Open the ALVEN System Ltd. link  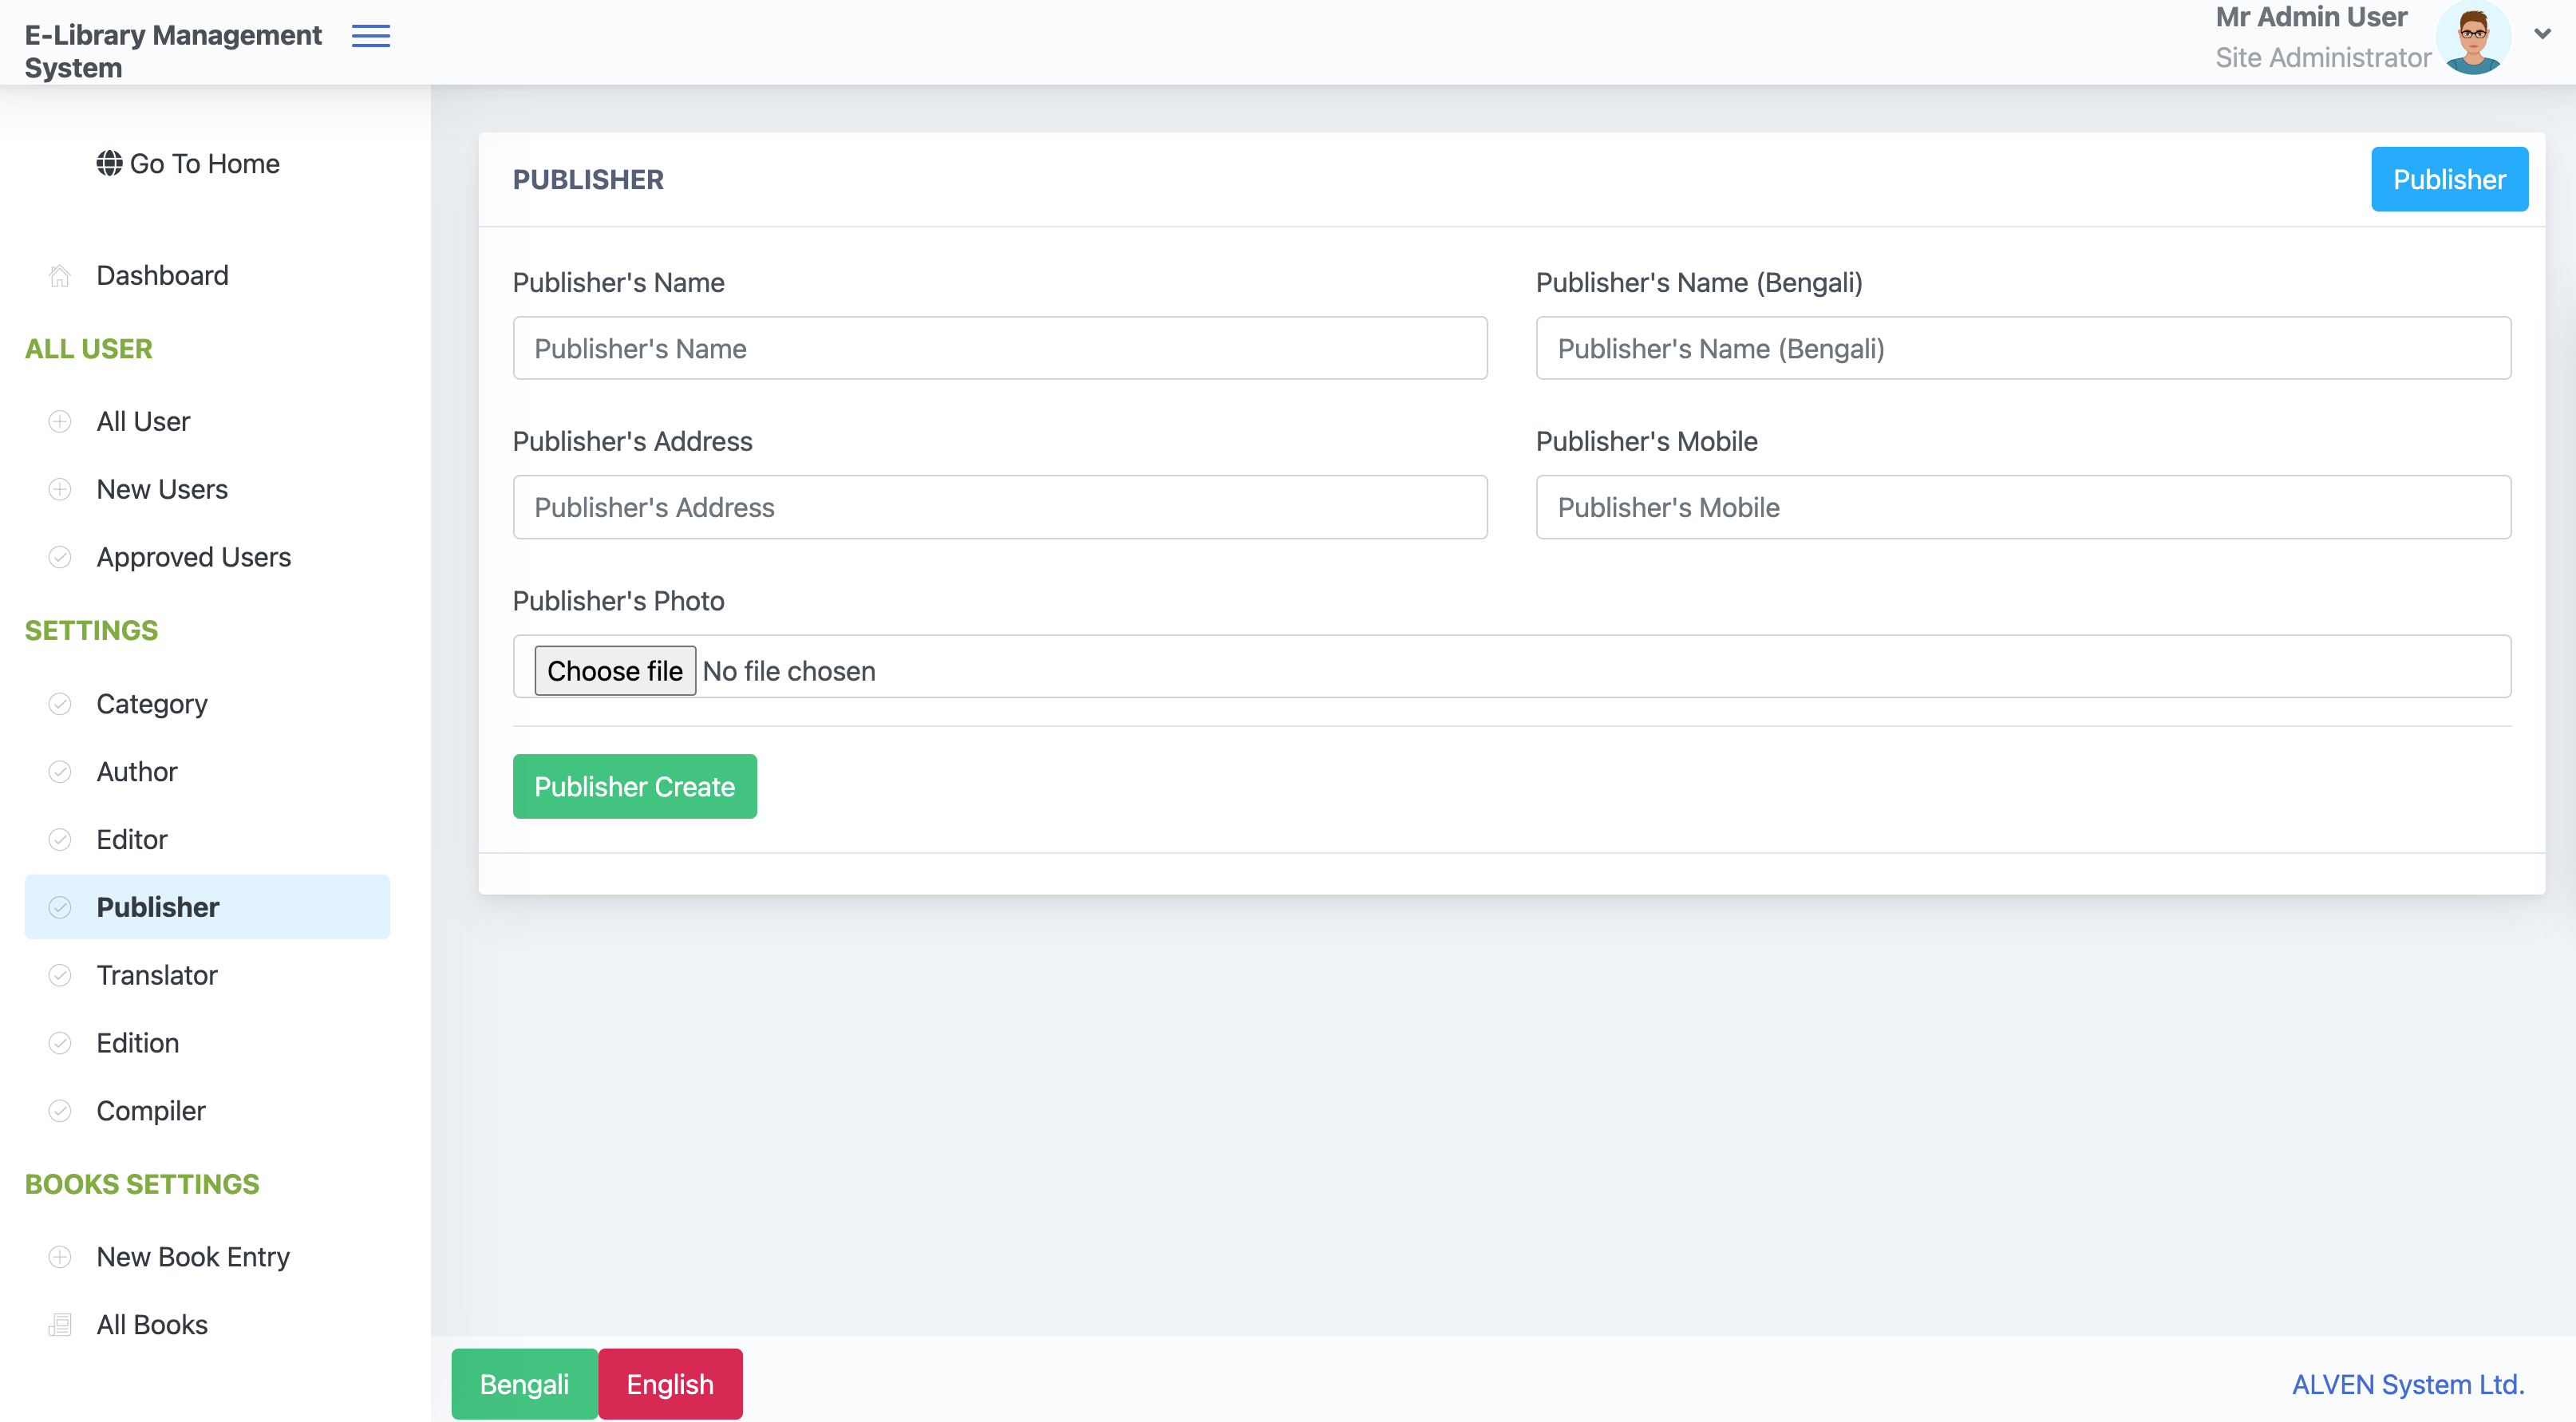pos(2408,1384)
